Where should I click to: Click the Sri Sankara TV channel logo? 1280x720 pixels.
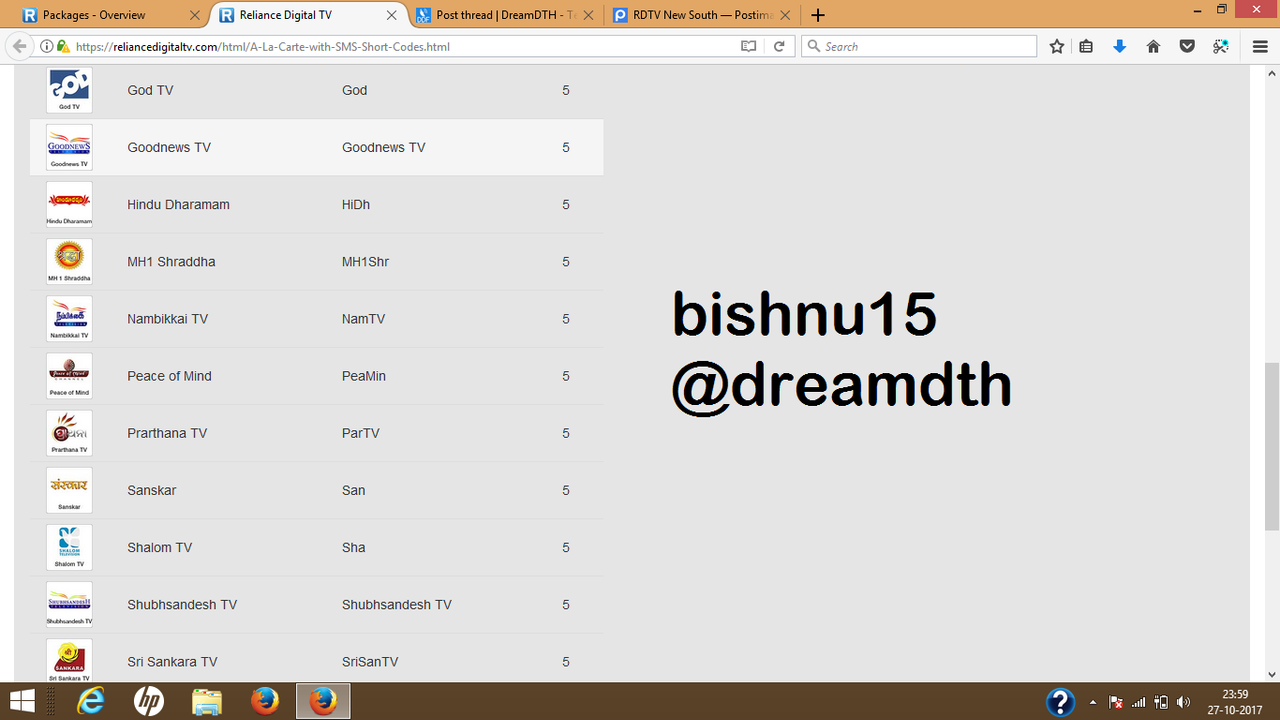point(69,660)
